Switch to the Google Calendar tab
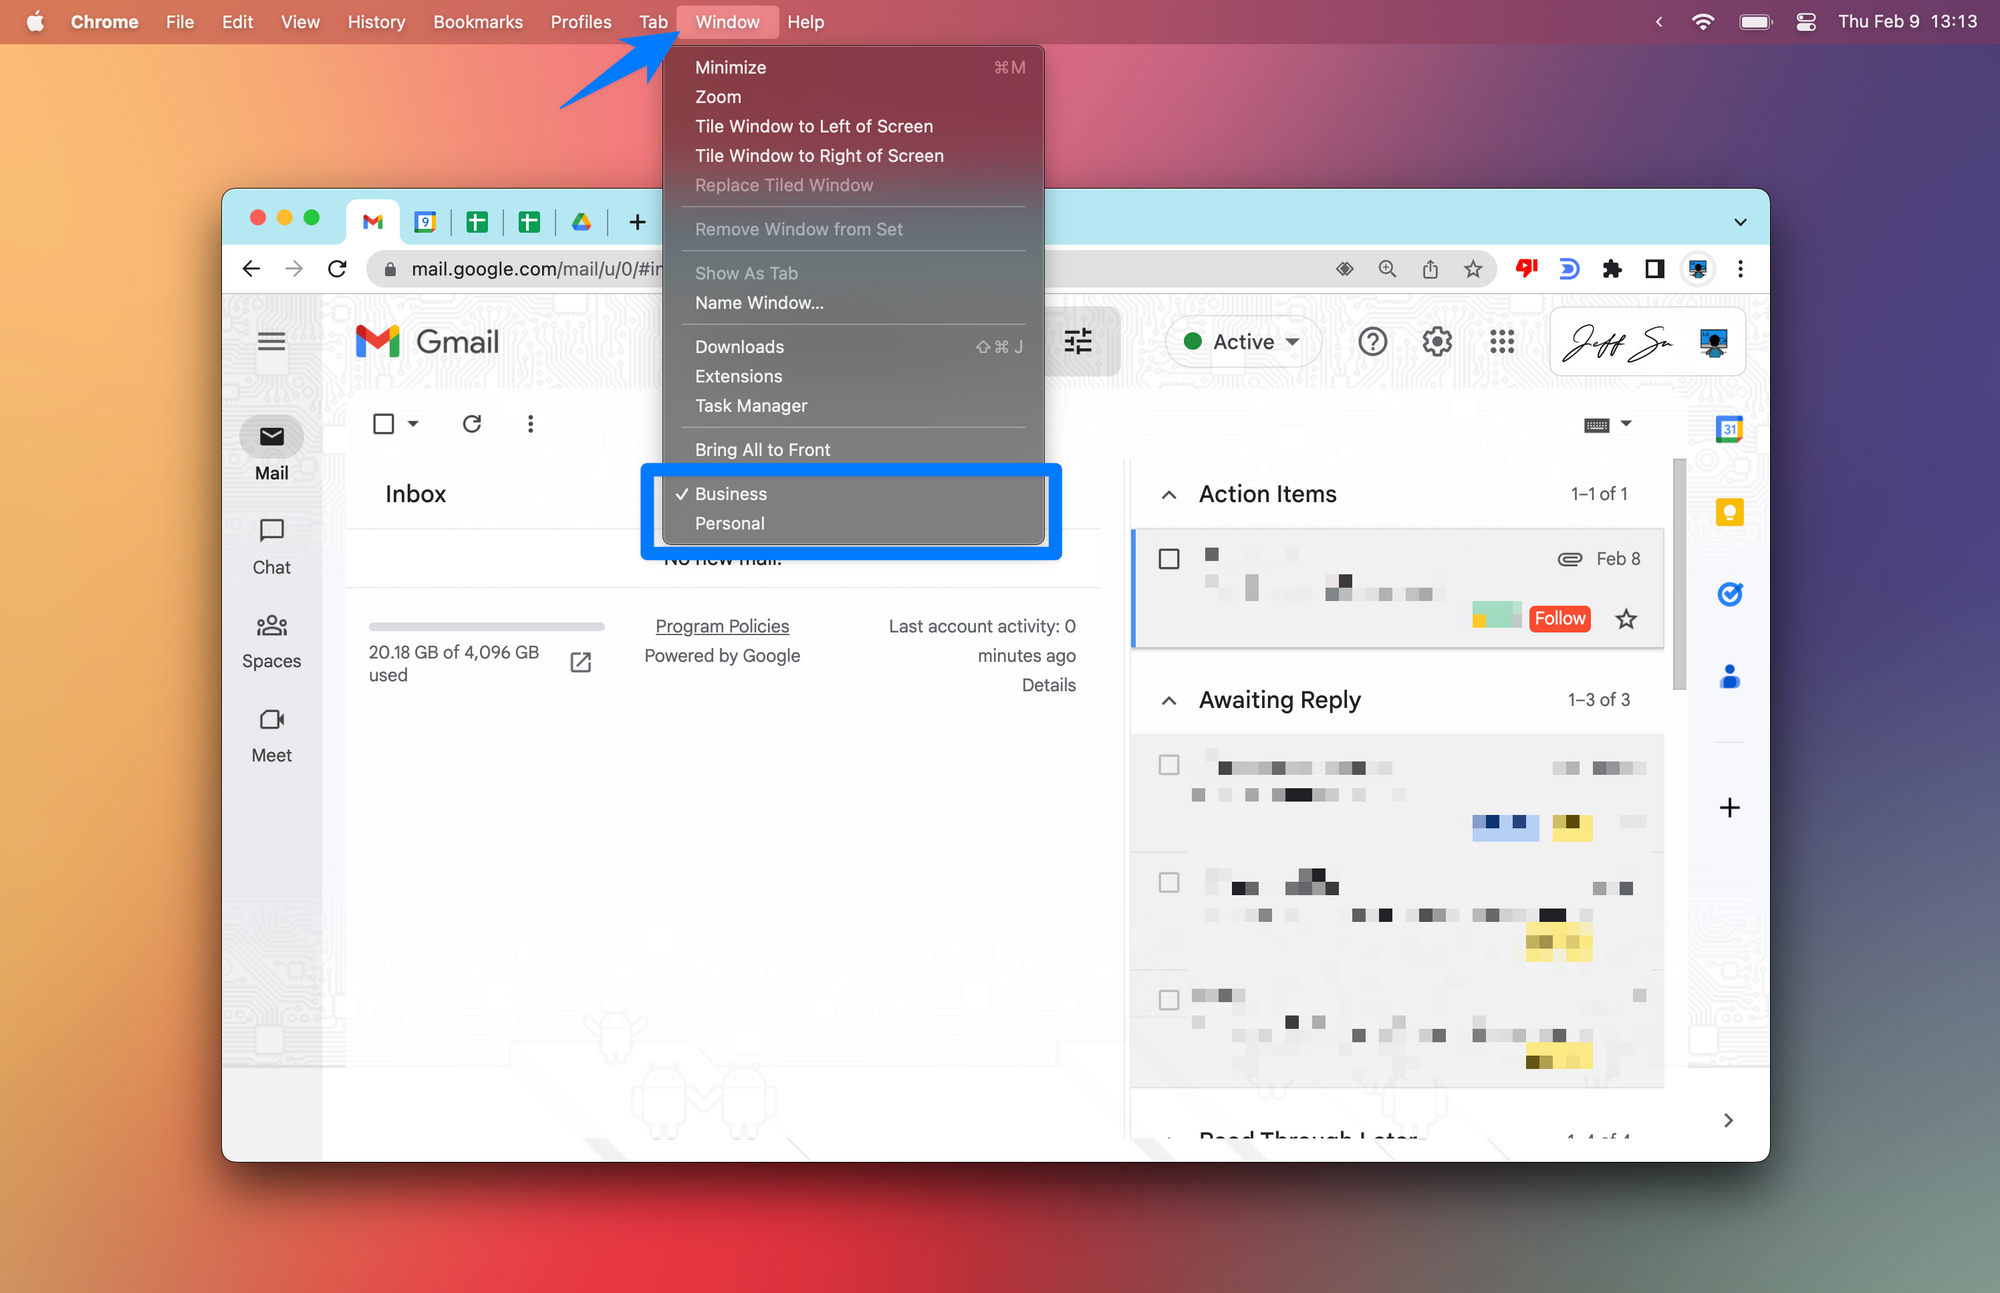Image resolution: width=2000 pixels, height=1293 pixels. [x=425, y=222]
